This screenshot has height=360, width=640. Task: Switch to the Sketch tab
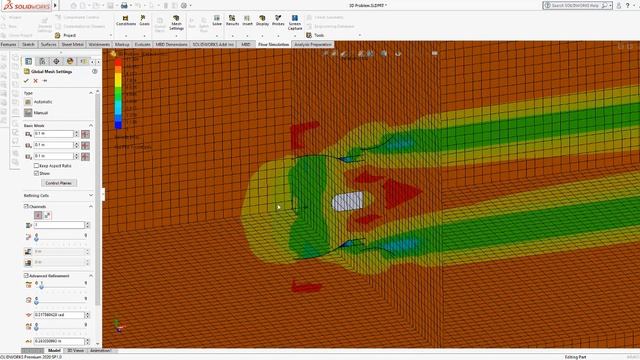tap(28, 44)
